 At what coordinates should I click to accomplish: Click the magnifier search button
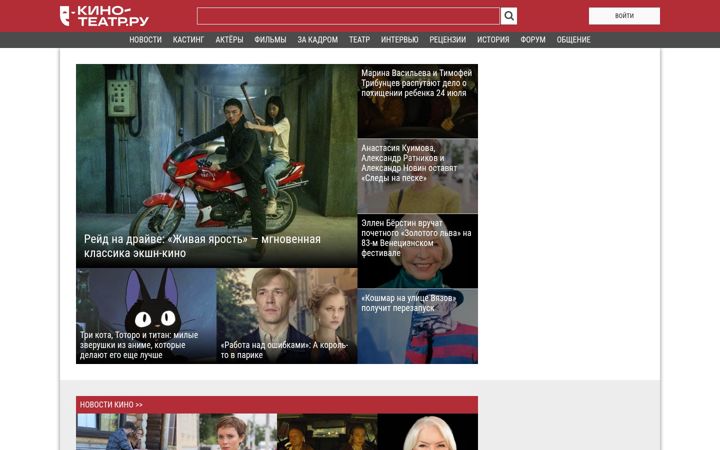[x=509, y=16]
